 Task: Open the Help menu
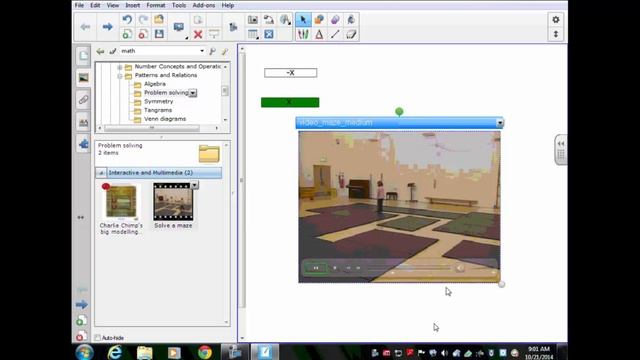tap(228, 5)
